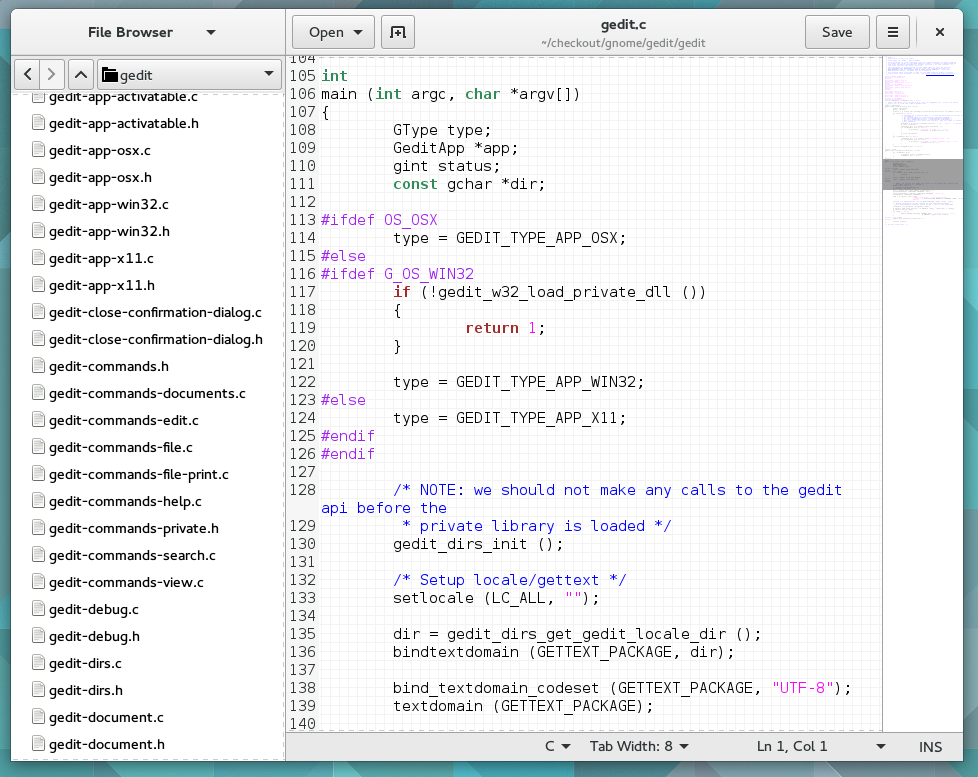Click 'GEDIT_TYPE_APP_X11' on line 124
This screenshot has width=978, height=777.
tap(536, 418)
